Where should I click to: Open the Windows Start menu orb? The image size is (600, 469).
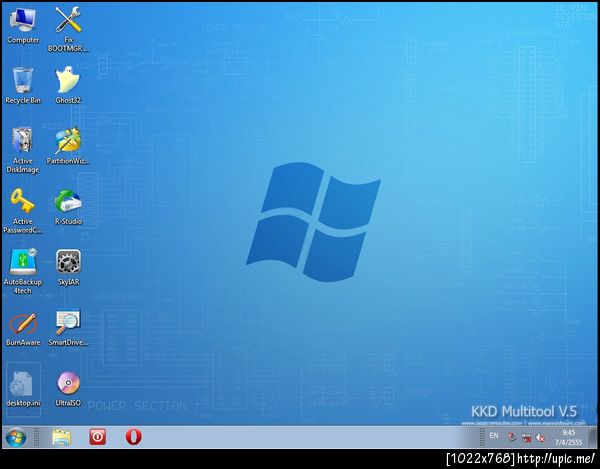coord(16,437)
